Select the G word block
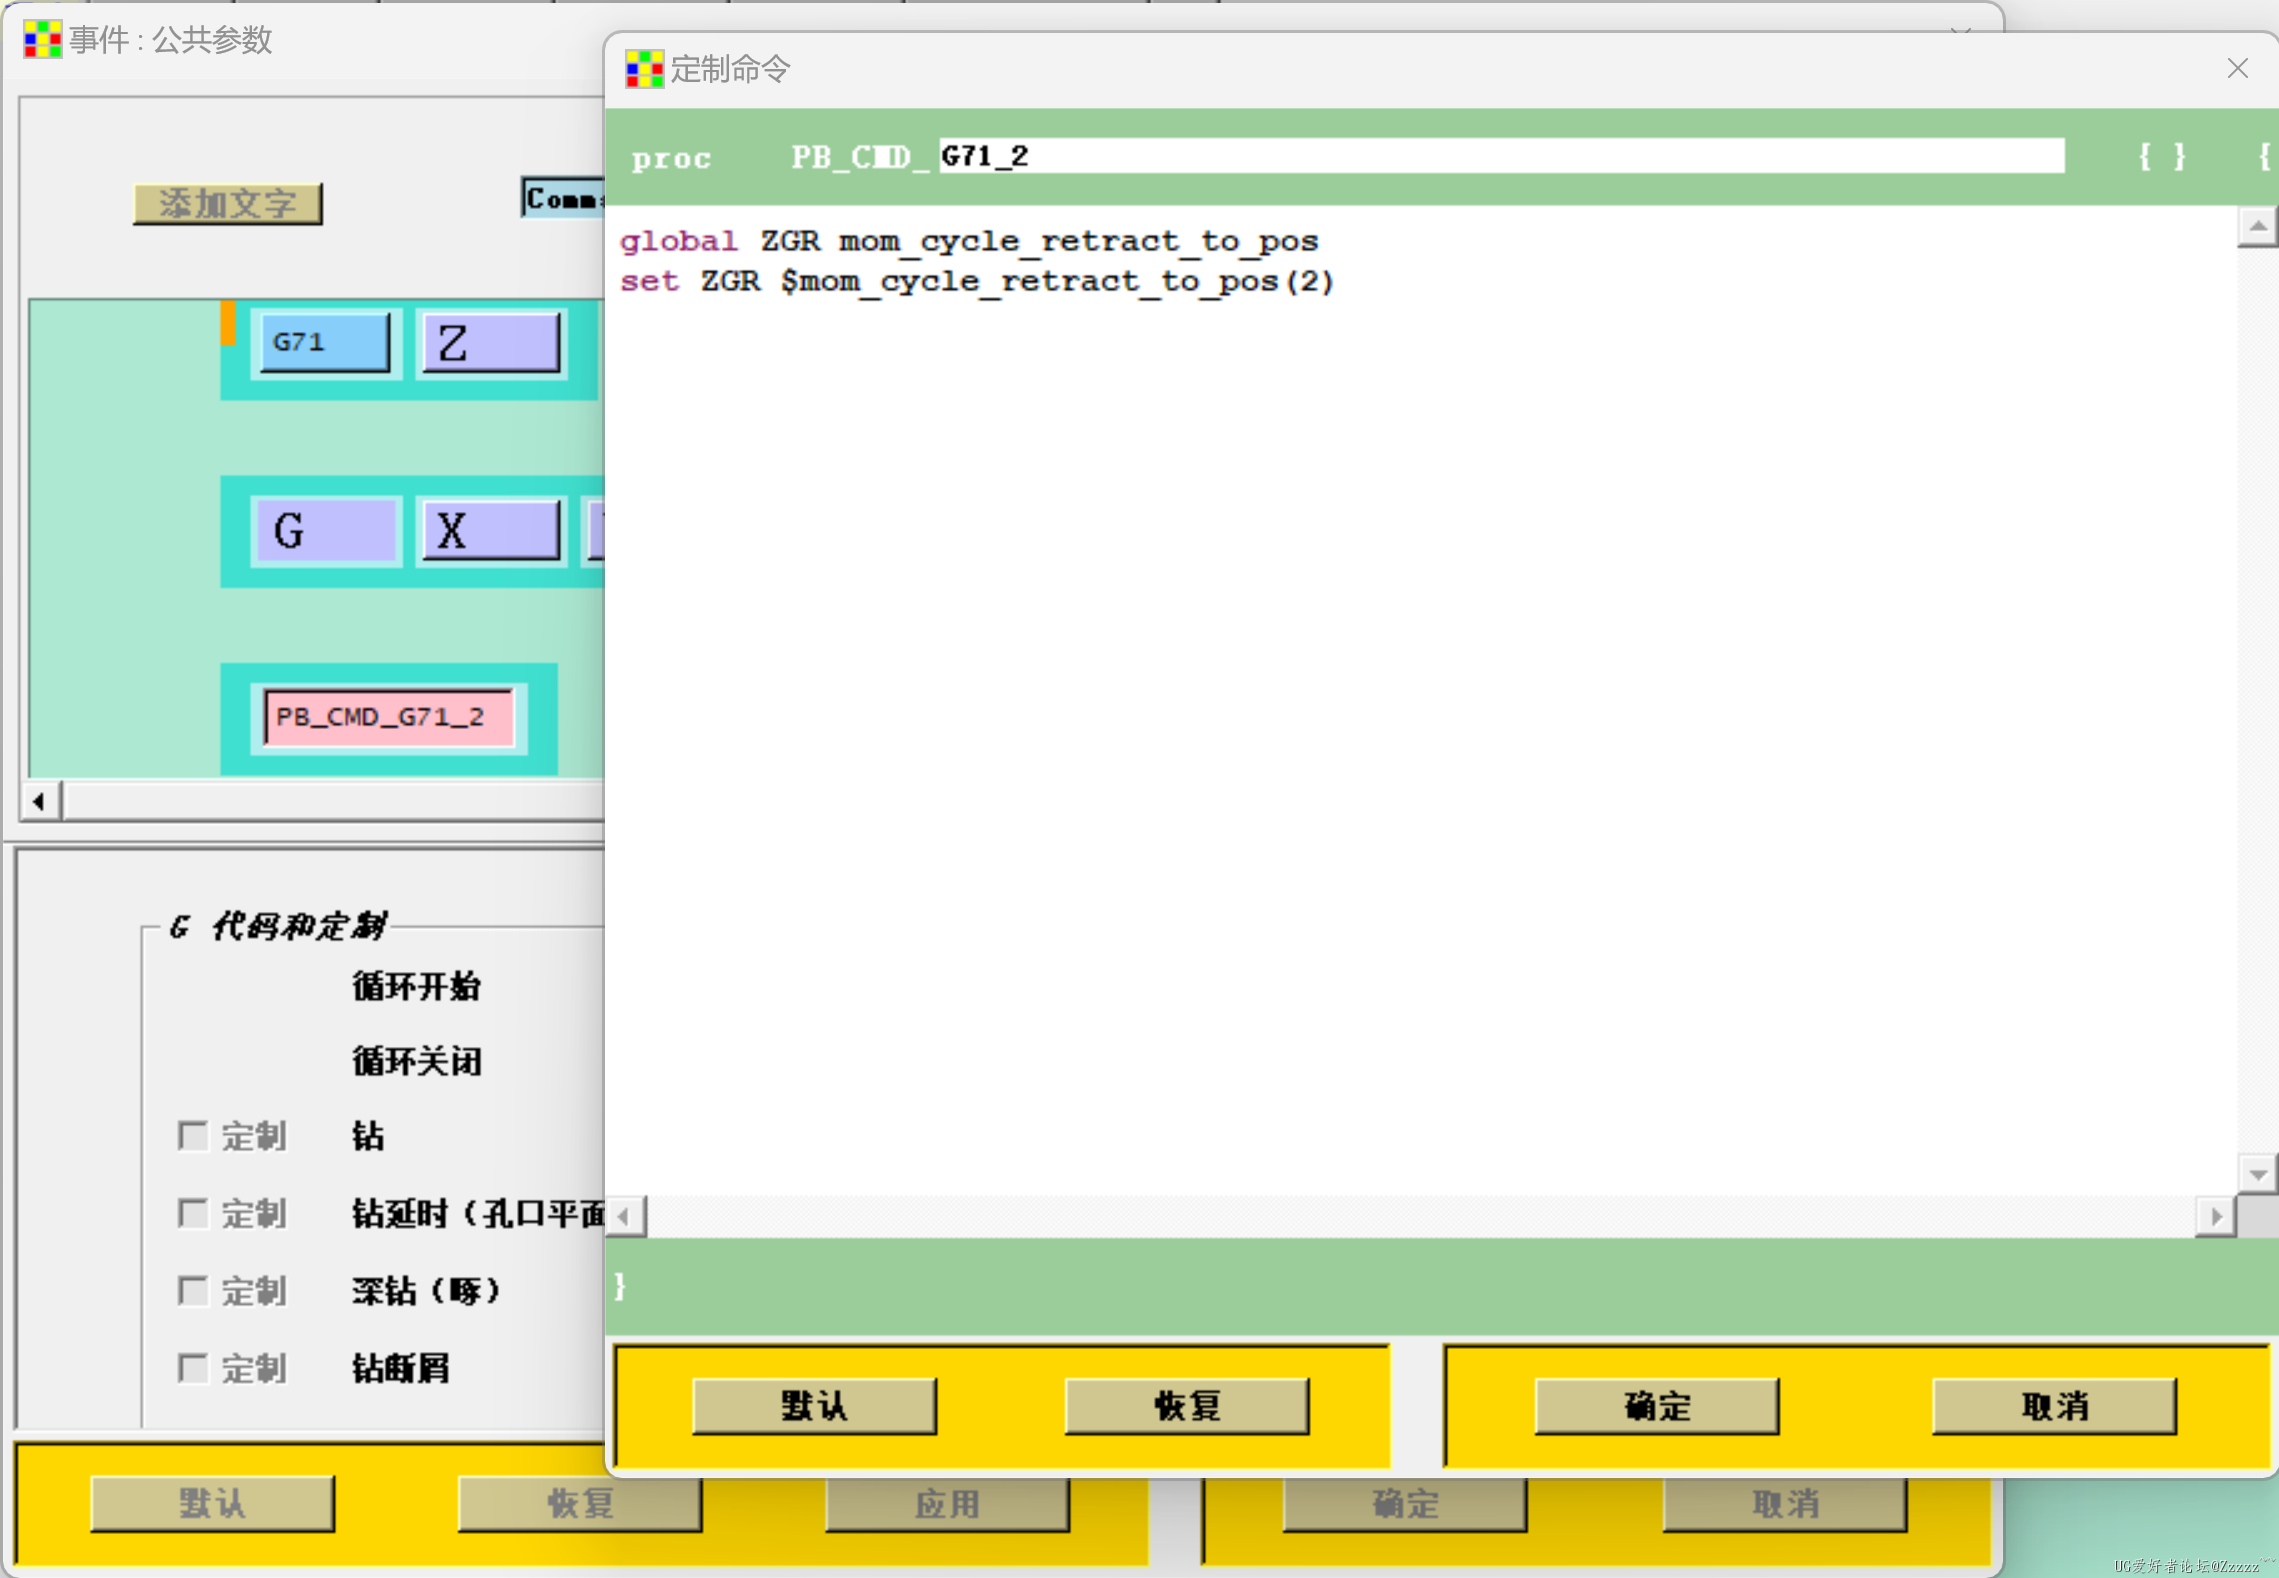The width and height of the screenshot is (2279, 1578). click(326, 530)
